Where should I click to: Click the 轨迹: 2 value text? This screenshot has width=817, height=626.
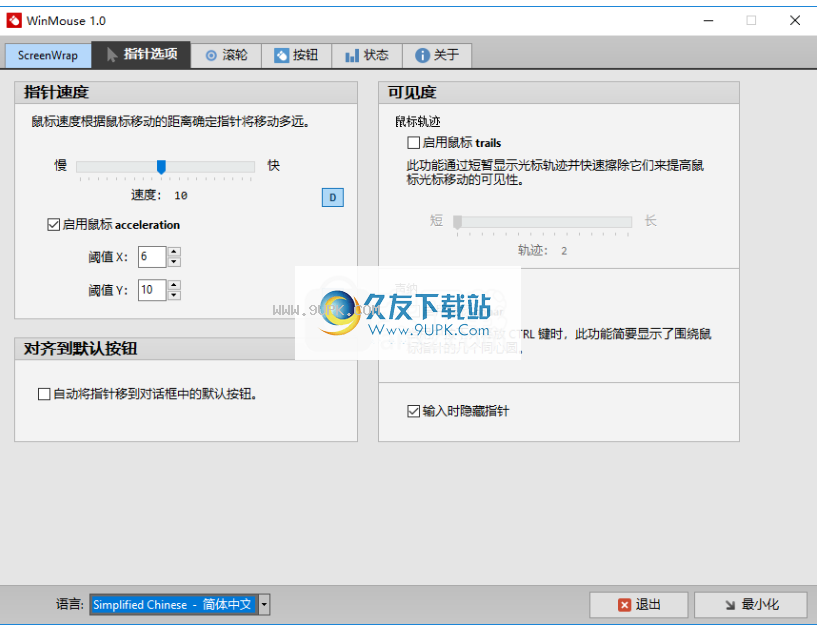(542, 251)
